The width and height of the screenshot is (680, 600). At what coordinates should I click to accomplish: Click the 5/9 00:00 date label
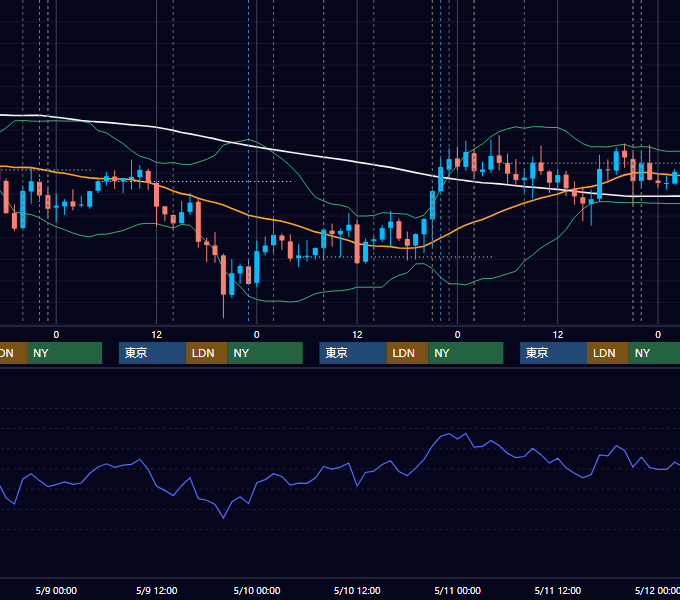tap(56, 590)
